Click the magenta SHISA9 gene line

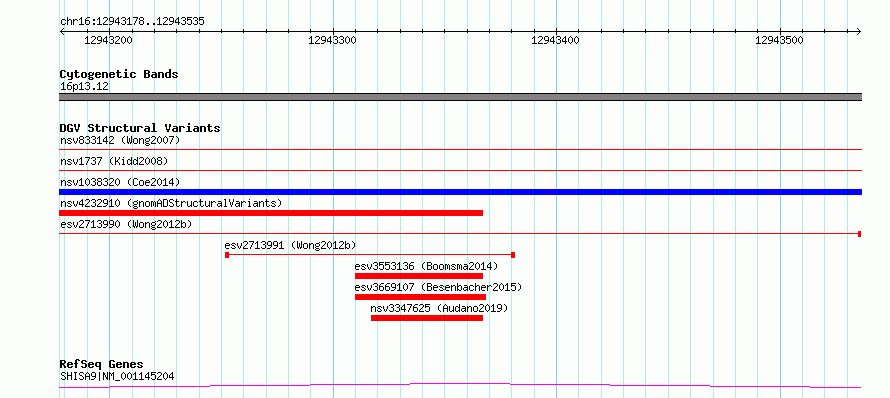pyautogui.click(x=460, y=386)
